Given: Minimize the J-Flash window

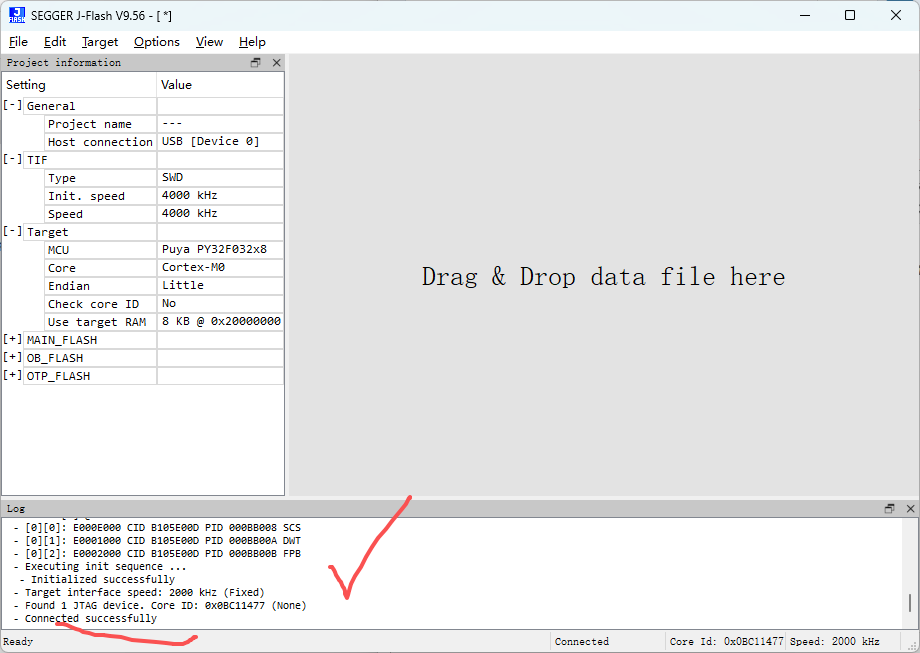Looking at the screenshot, I should pyautogui.click(x=805, y=15).
